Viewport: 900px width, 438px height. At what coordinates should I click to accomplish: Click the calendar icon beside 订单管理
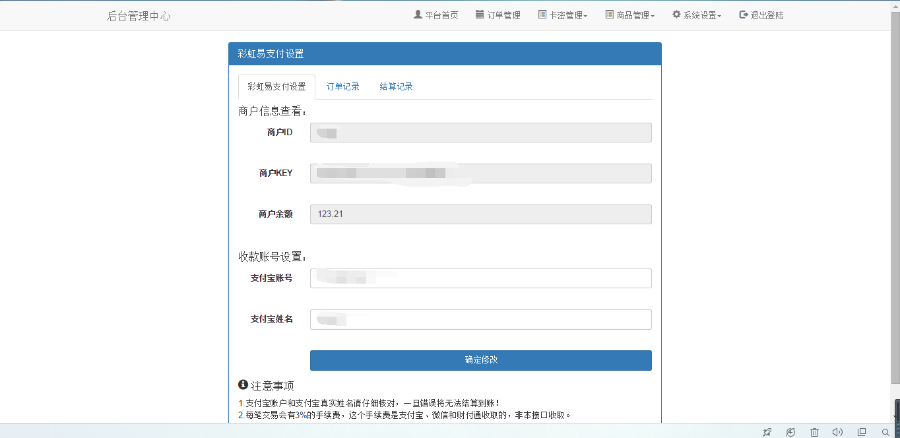pyautogui.click(x=480, y=14)
